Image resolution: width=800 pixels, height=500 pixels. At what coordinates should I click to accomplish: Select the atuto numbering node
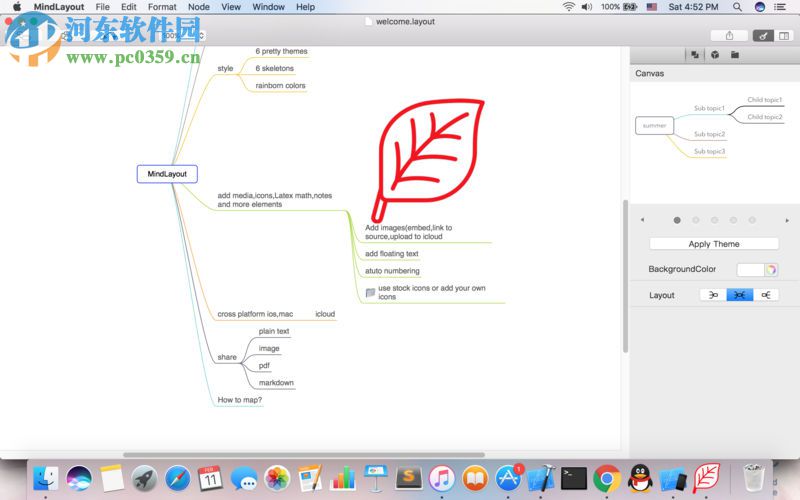[392, 271]
